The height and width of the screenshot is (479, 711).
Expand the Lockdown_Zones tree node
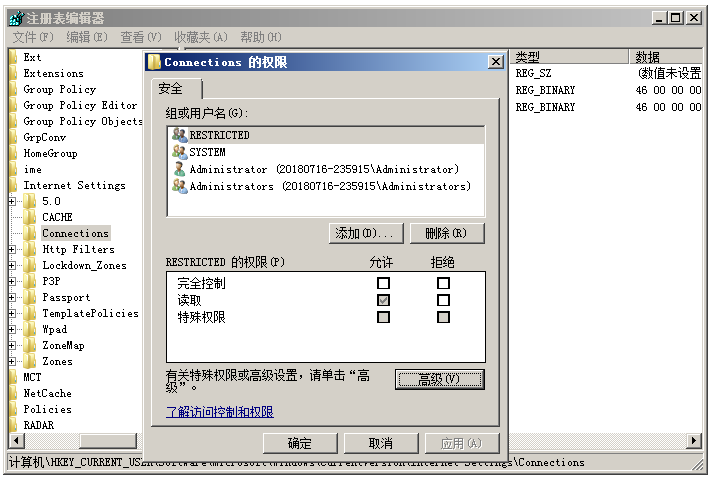12,265
